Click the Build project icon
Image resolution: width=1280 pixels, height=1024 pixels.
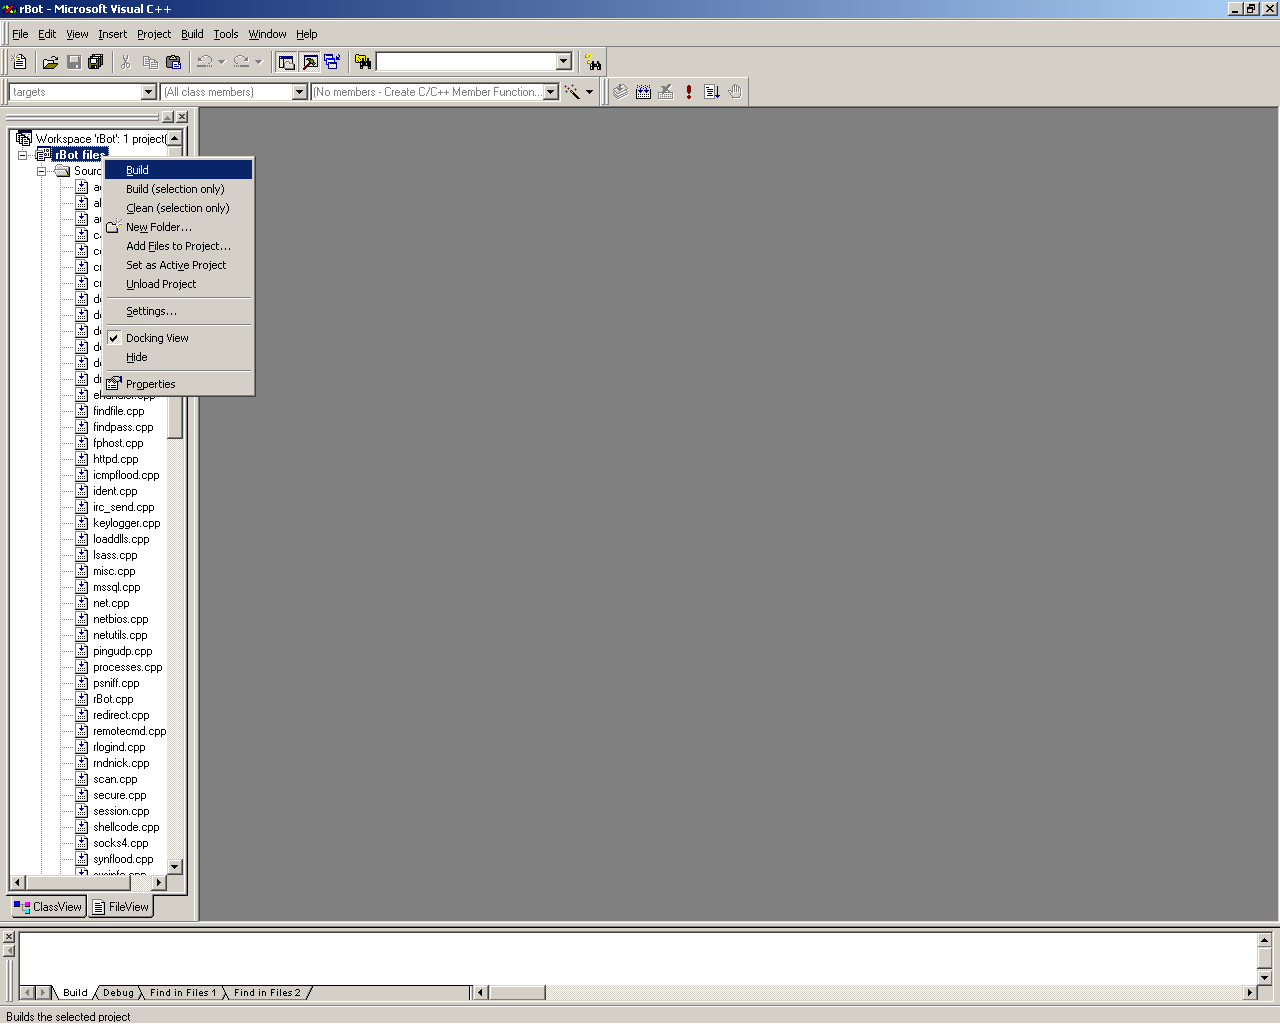pos(643,92)
